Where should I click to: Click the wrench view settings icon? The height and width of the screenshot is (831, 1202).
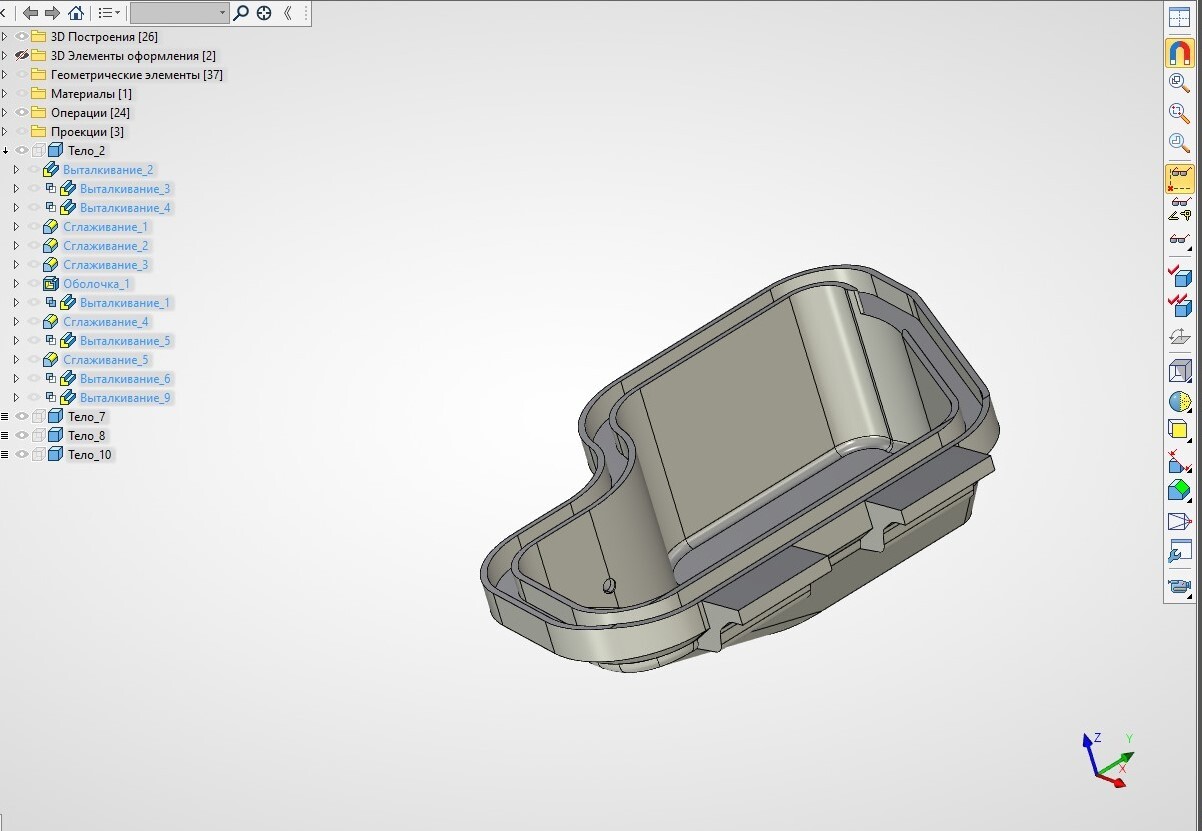(1180, 551)
